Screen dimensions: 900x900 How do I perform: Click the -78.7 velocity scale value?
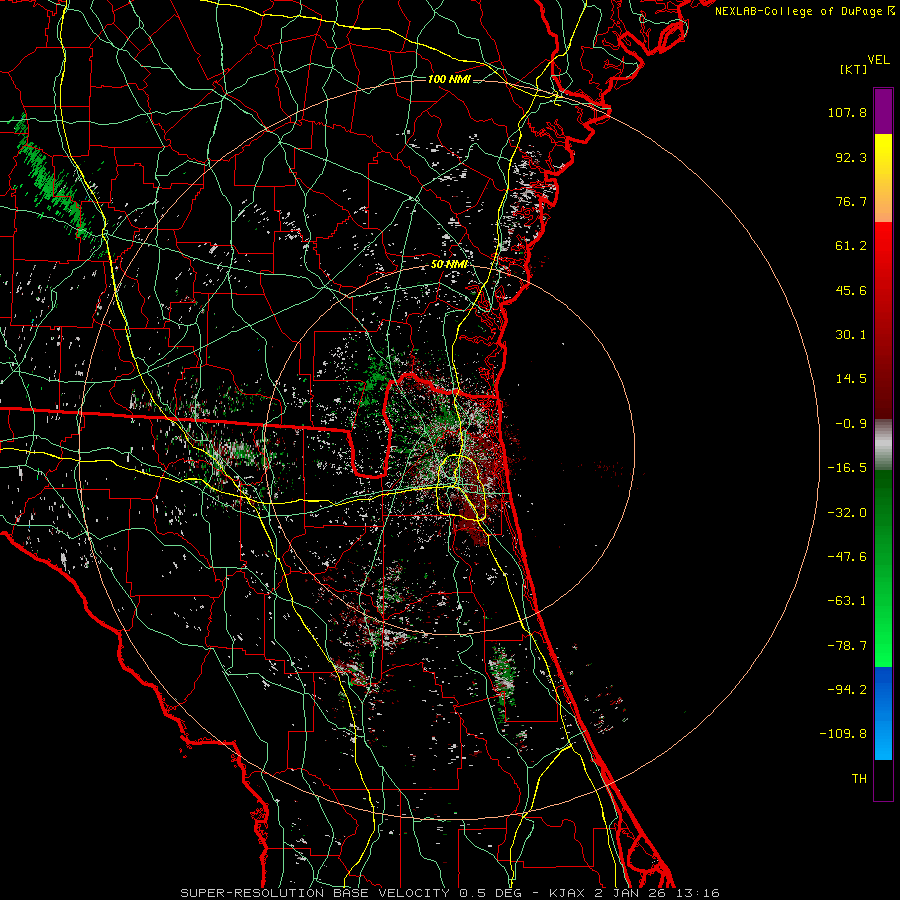(847, 646)
